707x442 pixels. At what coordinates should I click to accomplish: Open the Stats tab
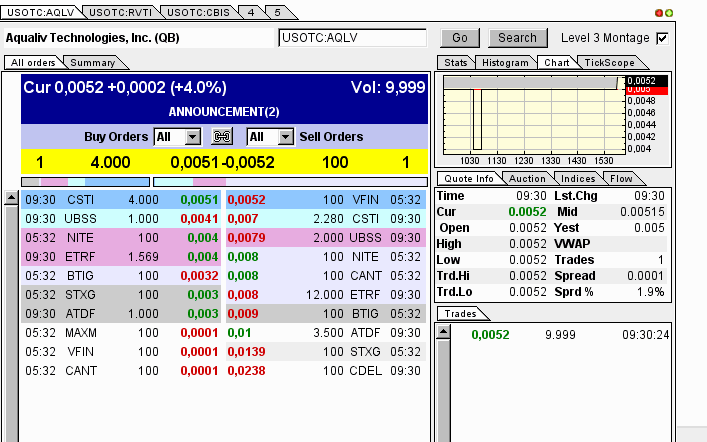pyautogui.click(x=455, y=63)
